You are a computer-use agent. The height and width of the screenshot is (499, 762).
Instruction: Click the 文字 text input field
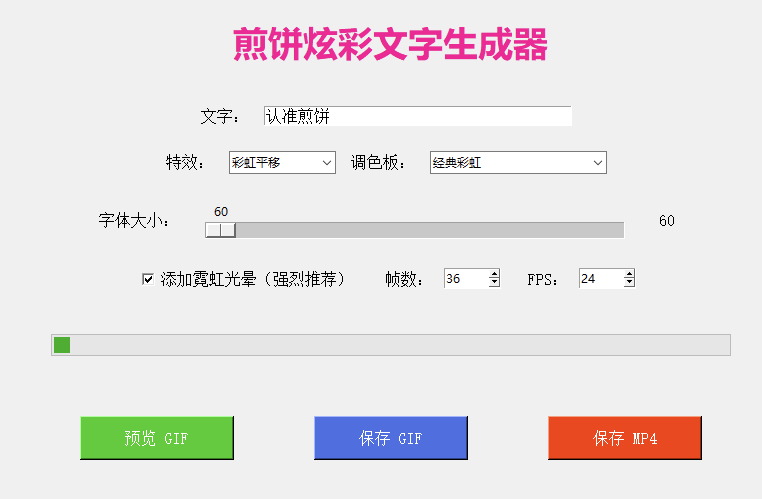click(417, 116)
